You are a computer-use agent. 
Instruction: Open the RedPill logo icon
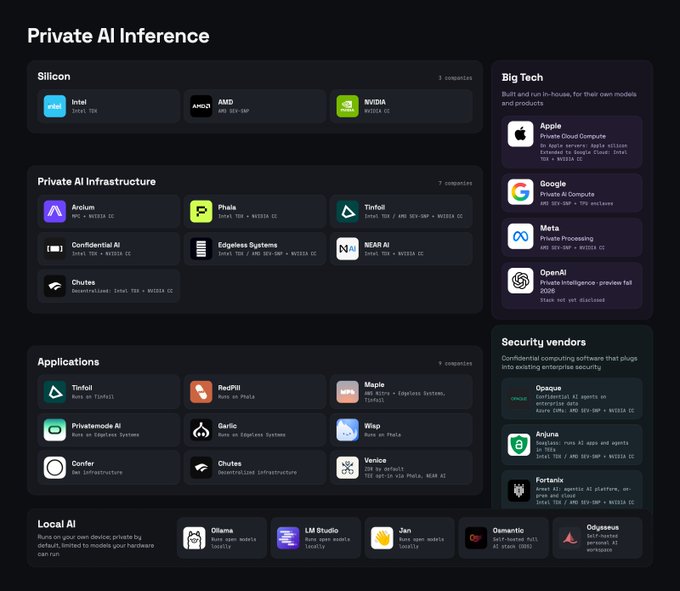pyautogui.click(x=201, y=392)
